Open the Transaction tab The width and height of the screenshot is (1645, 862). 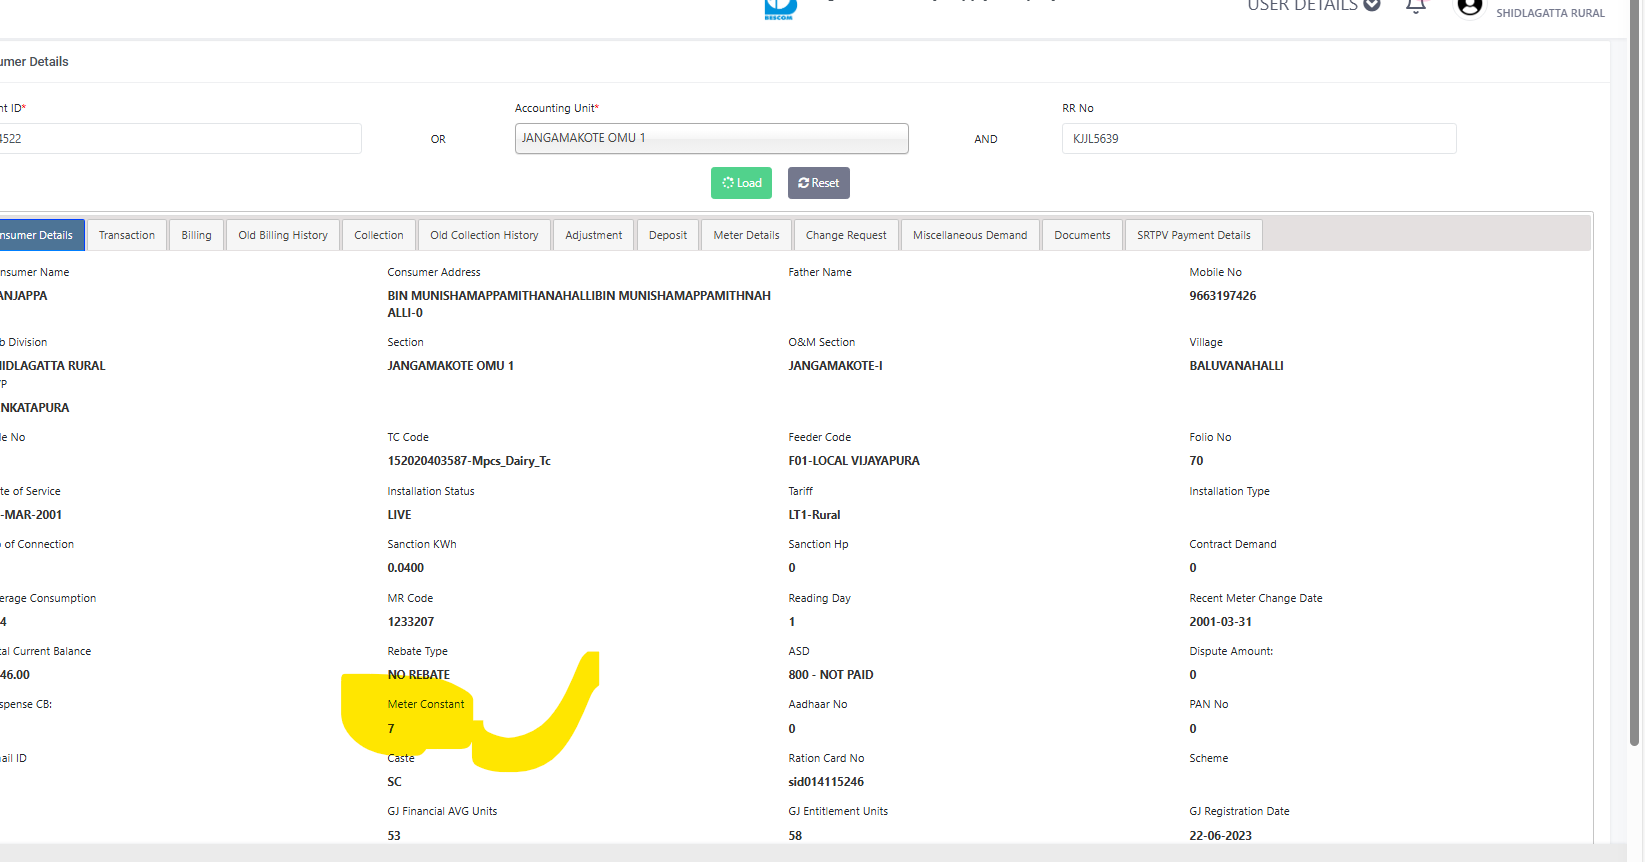point(127,236)
